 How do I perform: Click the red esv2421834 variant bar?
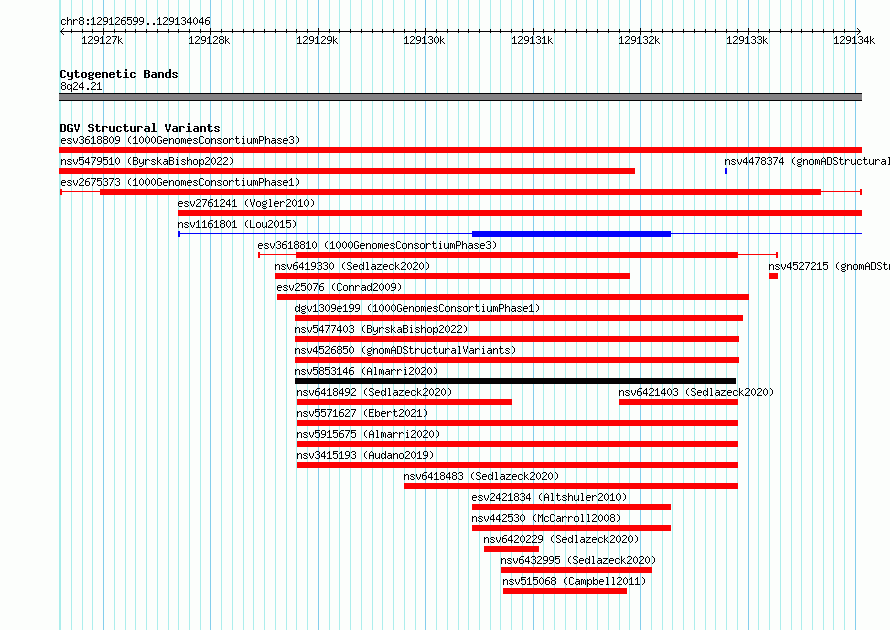click(x=571, y=507)
